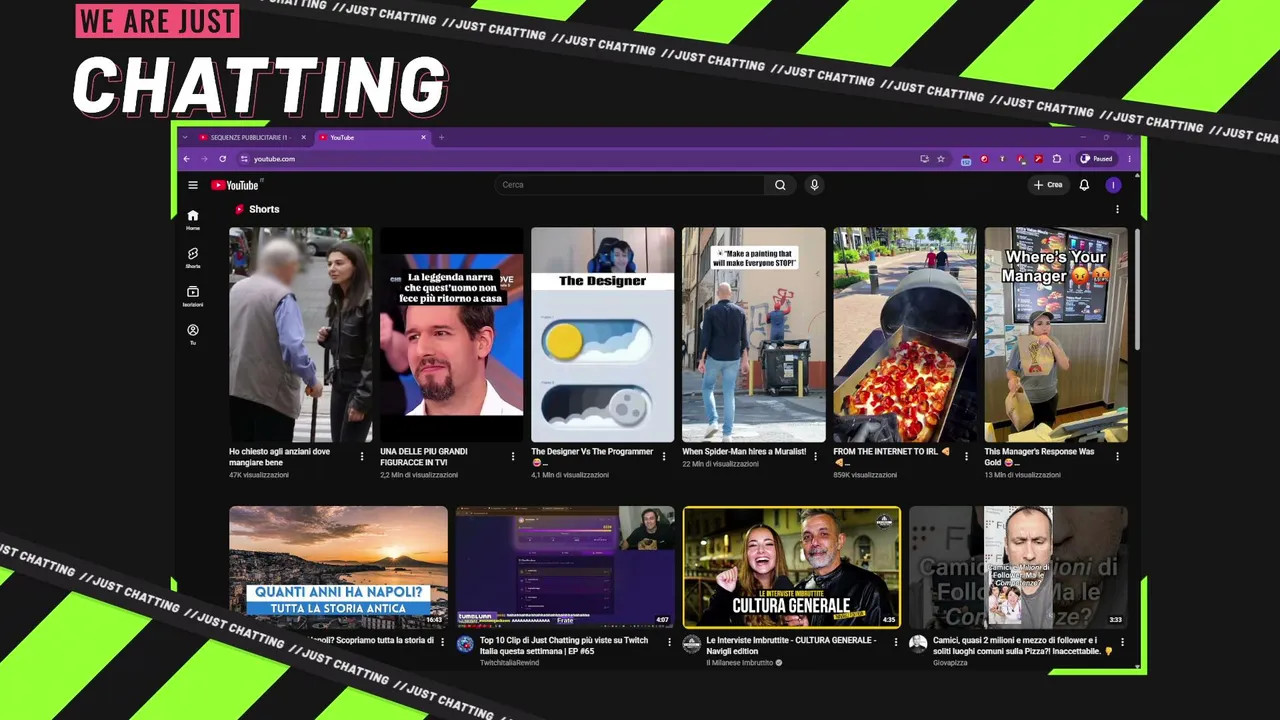Open the tab search dropdown
The width and height of the screenshot is (1280, 720).
coord(186,137)
